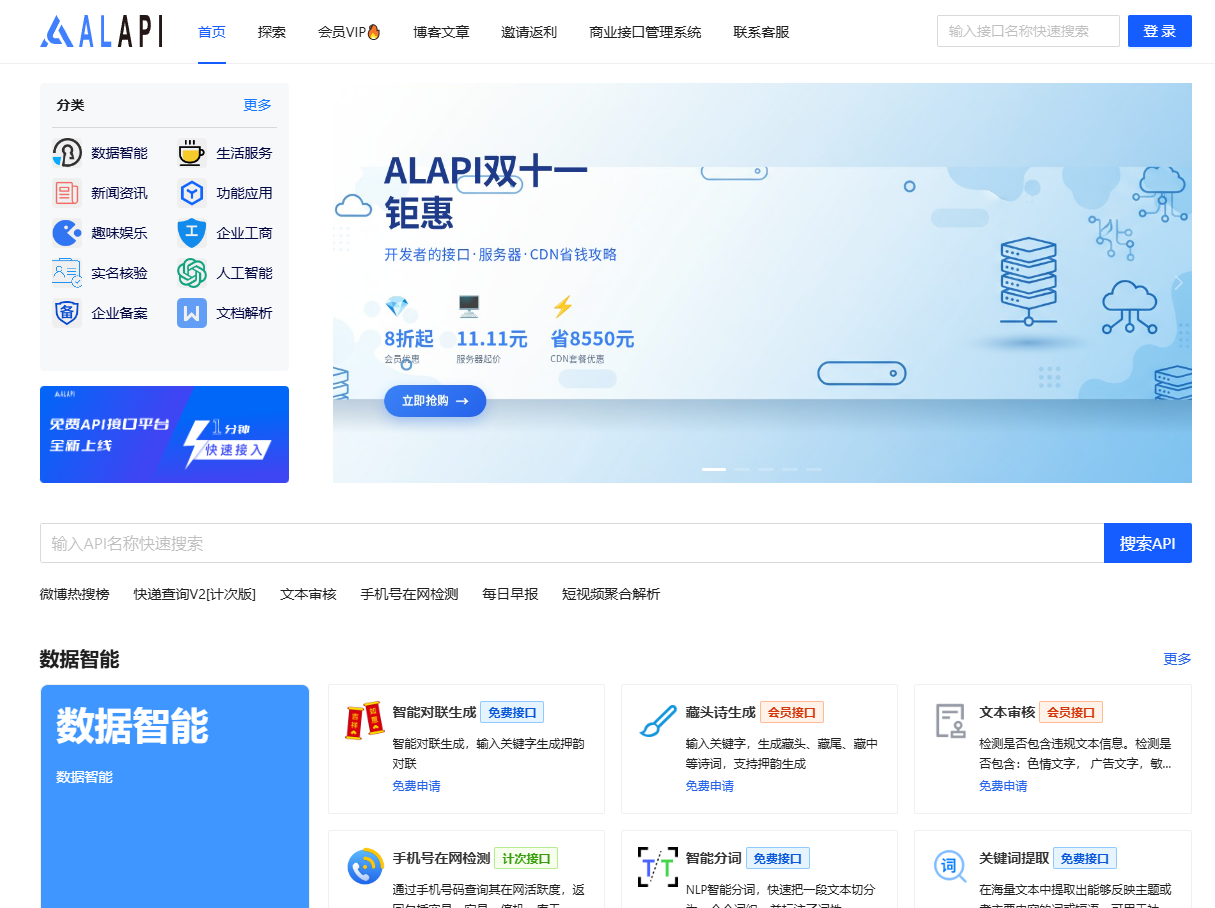Click 手机号在网检测 quick search tag

pos(409,594)
